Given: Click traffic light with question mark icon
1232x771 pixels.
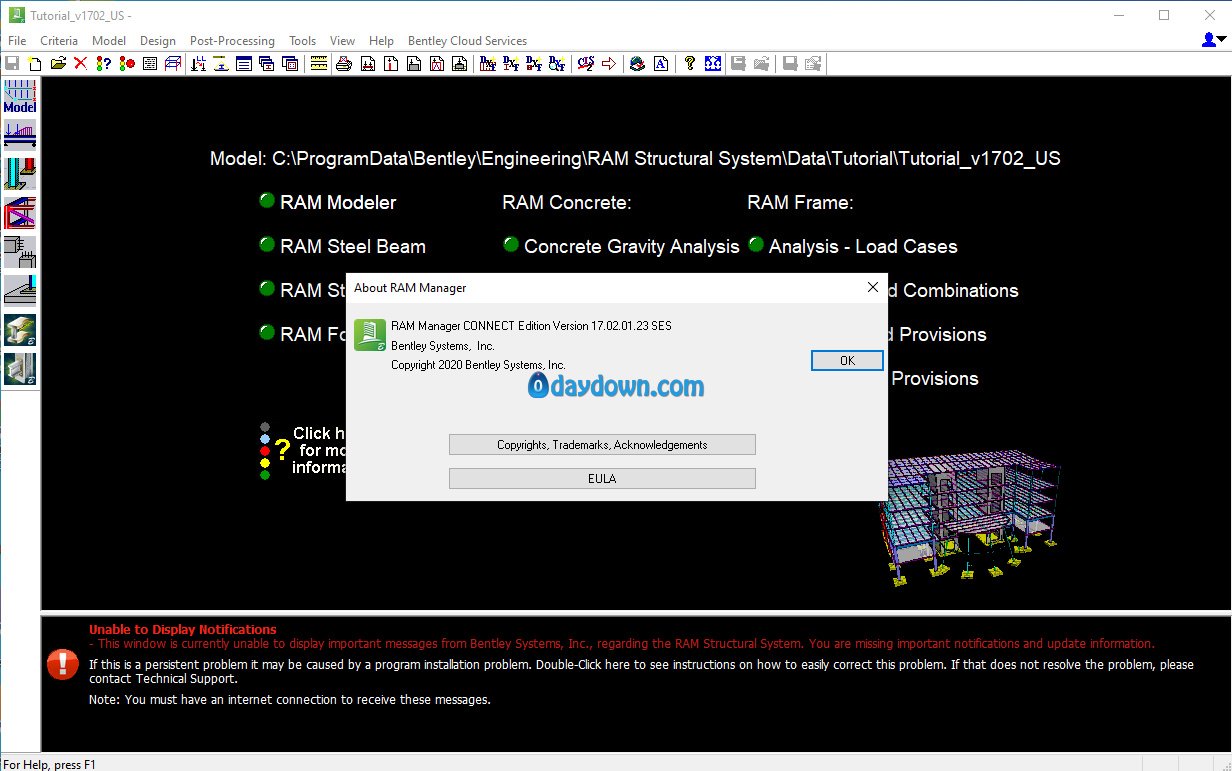Looking at the screenshot, I should [103, 64].
